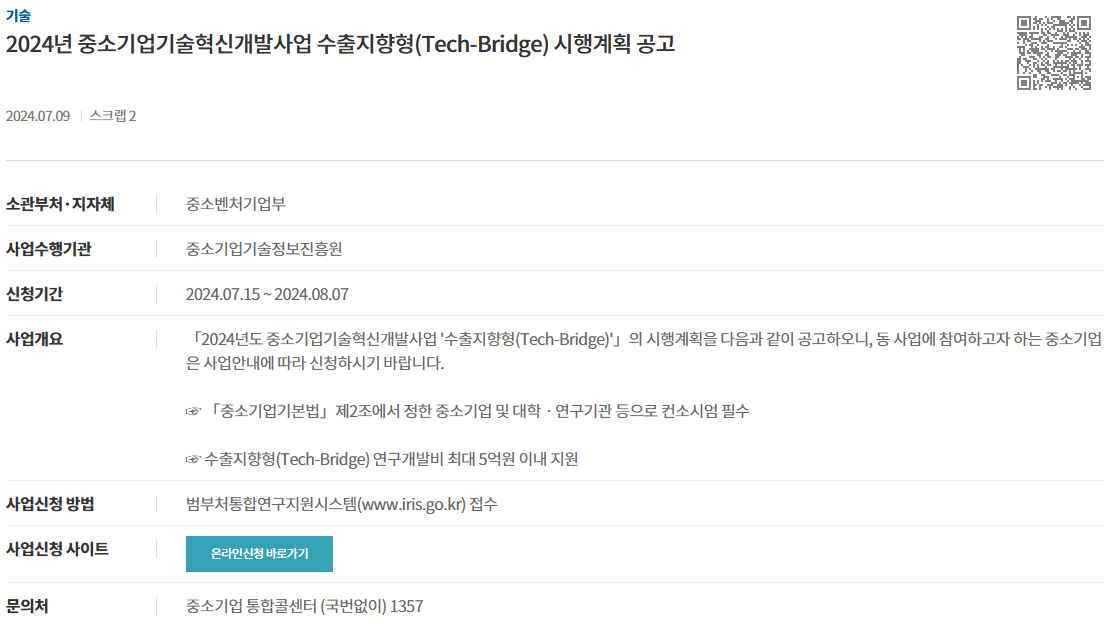Click the 소관부처·지자체 label

tap(60, 204)
